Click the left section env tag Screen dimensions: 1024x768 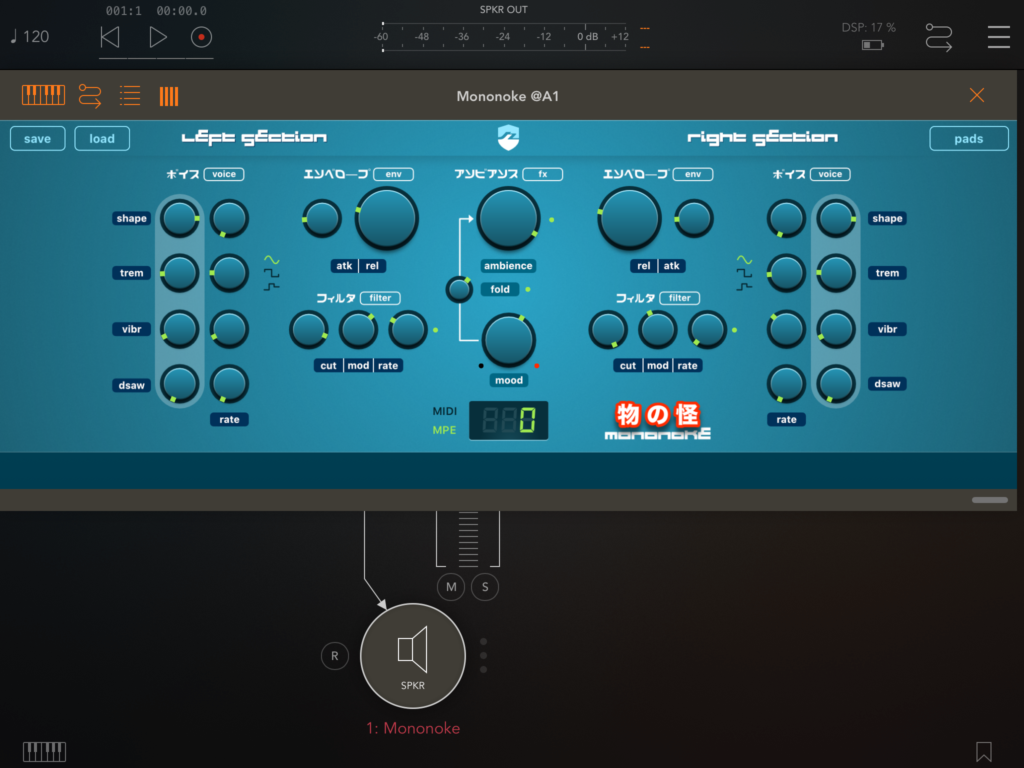394,174
